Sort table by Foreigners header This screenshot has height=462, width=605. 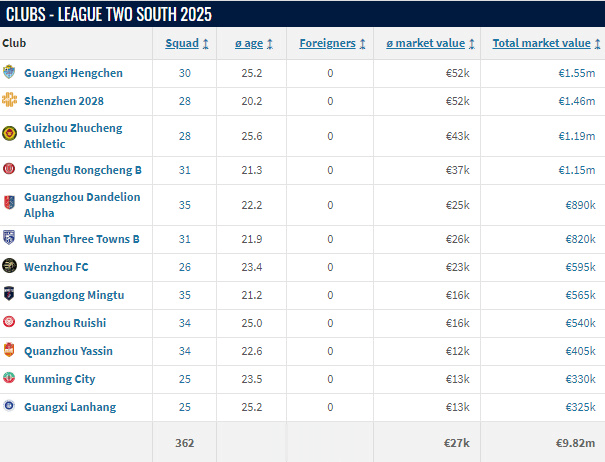coord(328,43)
